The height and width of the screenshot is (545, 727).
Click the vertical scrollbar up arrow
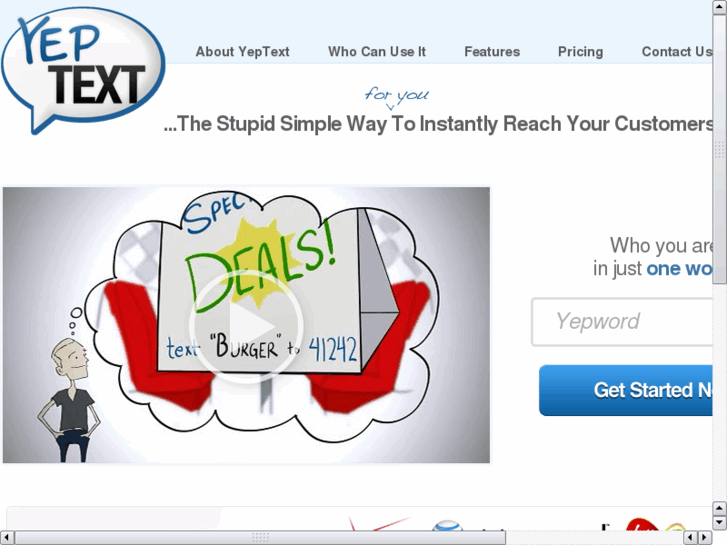(x=720, y=7)
